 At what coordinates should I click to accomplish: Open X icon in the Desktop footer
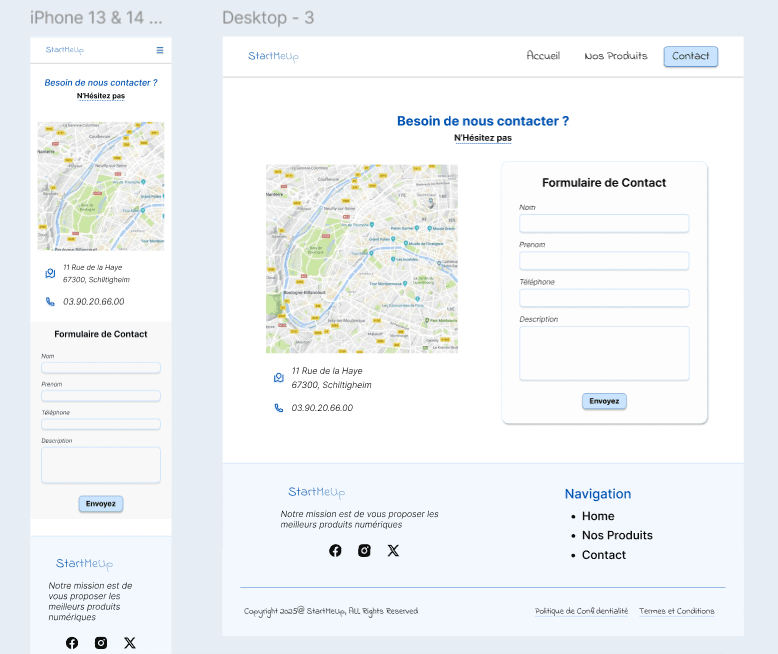(x=393, y=550)
